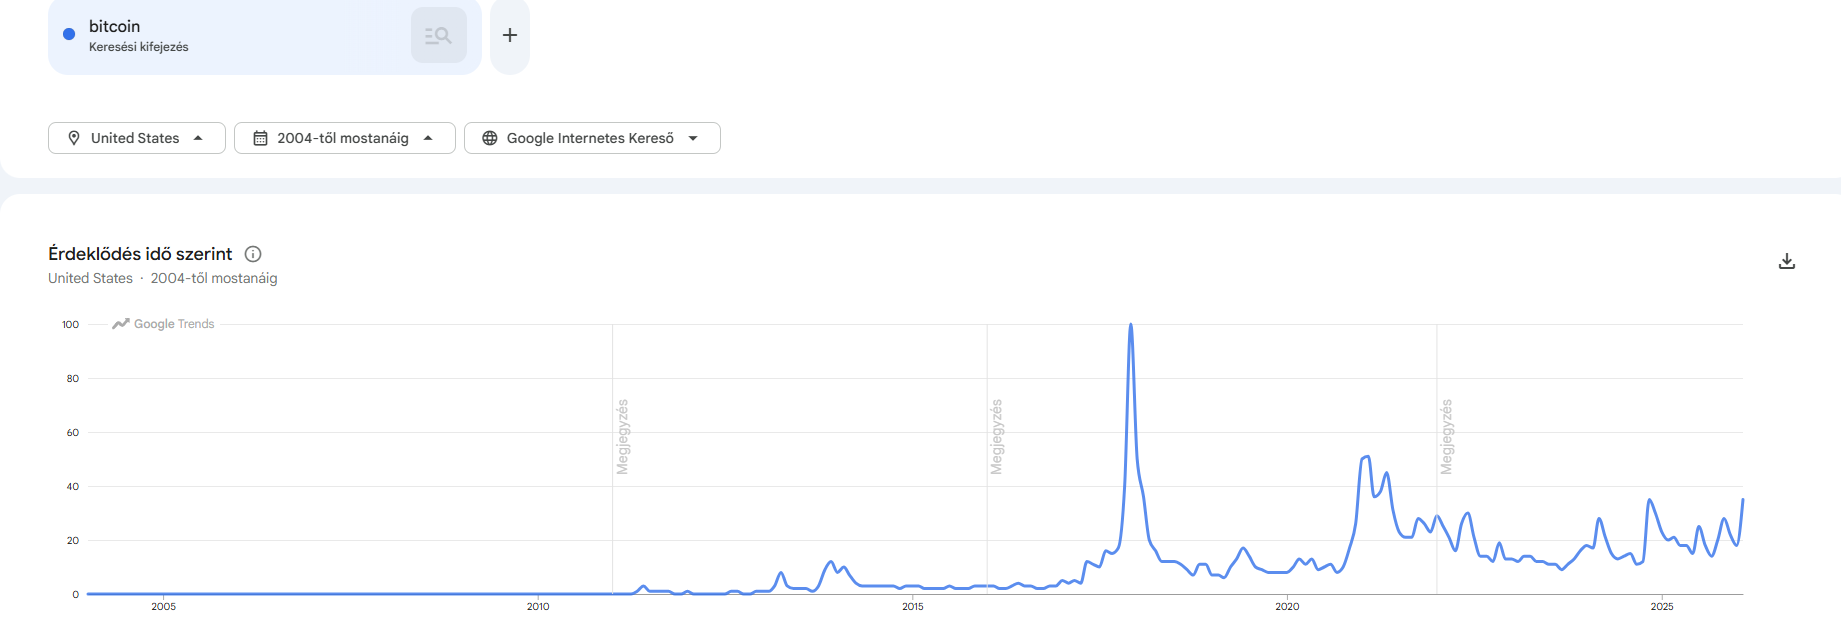Click the Megjegyzés note marker near 2022
The image size is (1841, 635).
coord(1446,437)
